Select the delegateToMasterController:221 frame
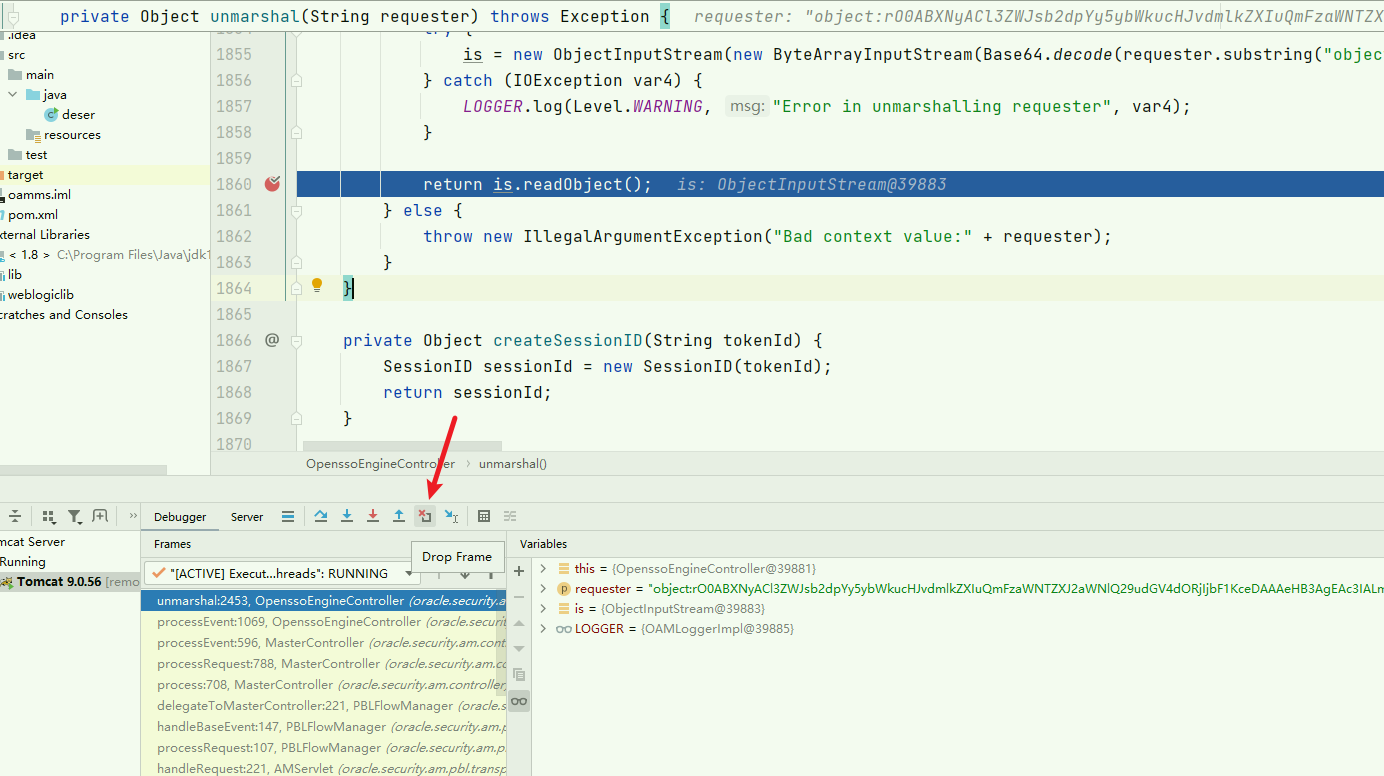This screenshot has width=1384, height=776. pos(324,706)
